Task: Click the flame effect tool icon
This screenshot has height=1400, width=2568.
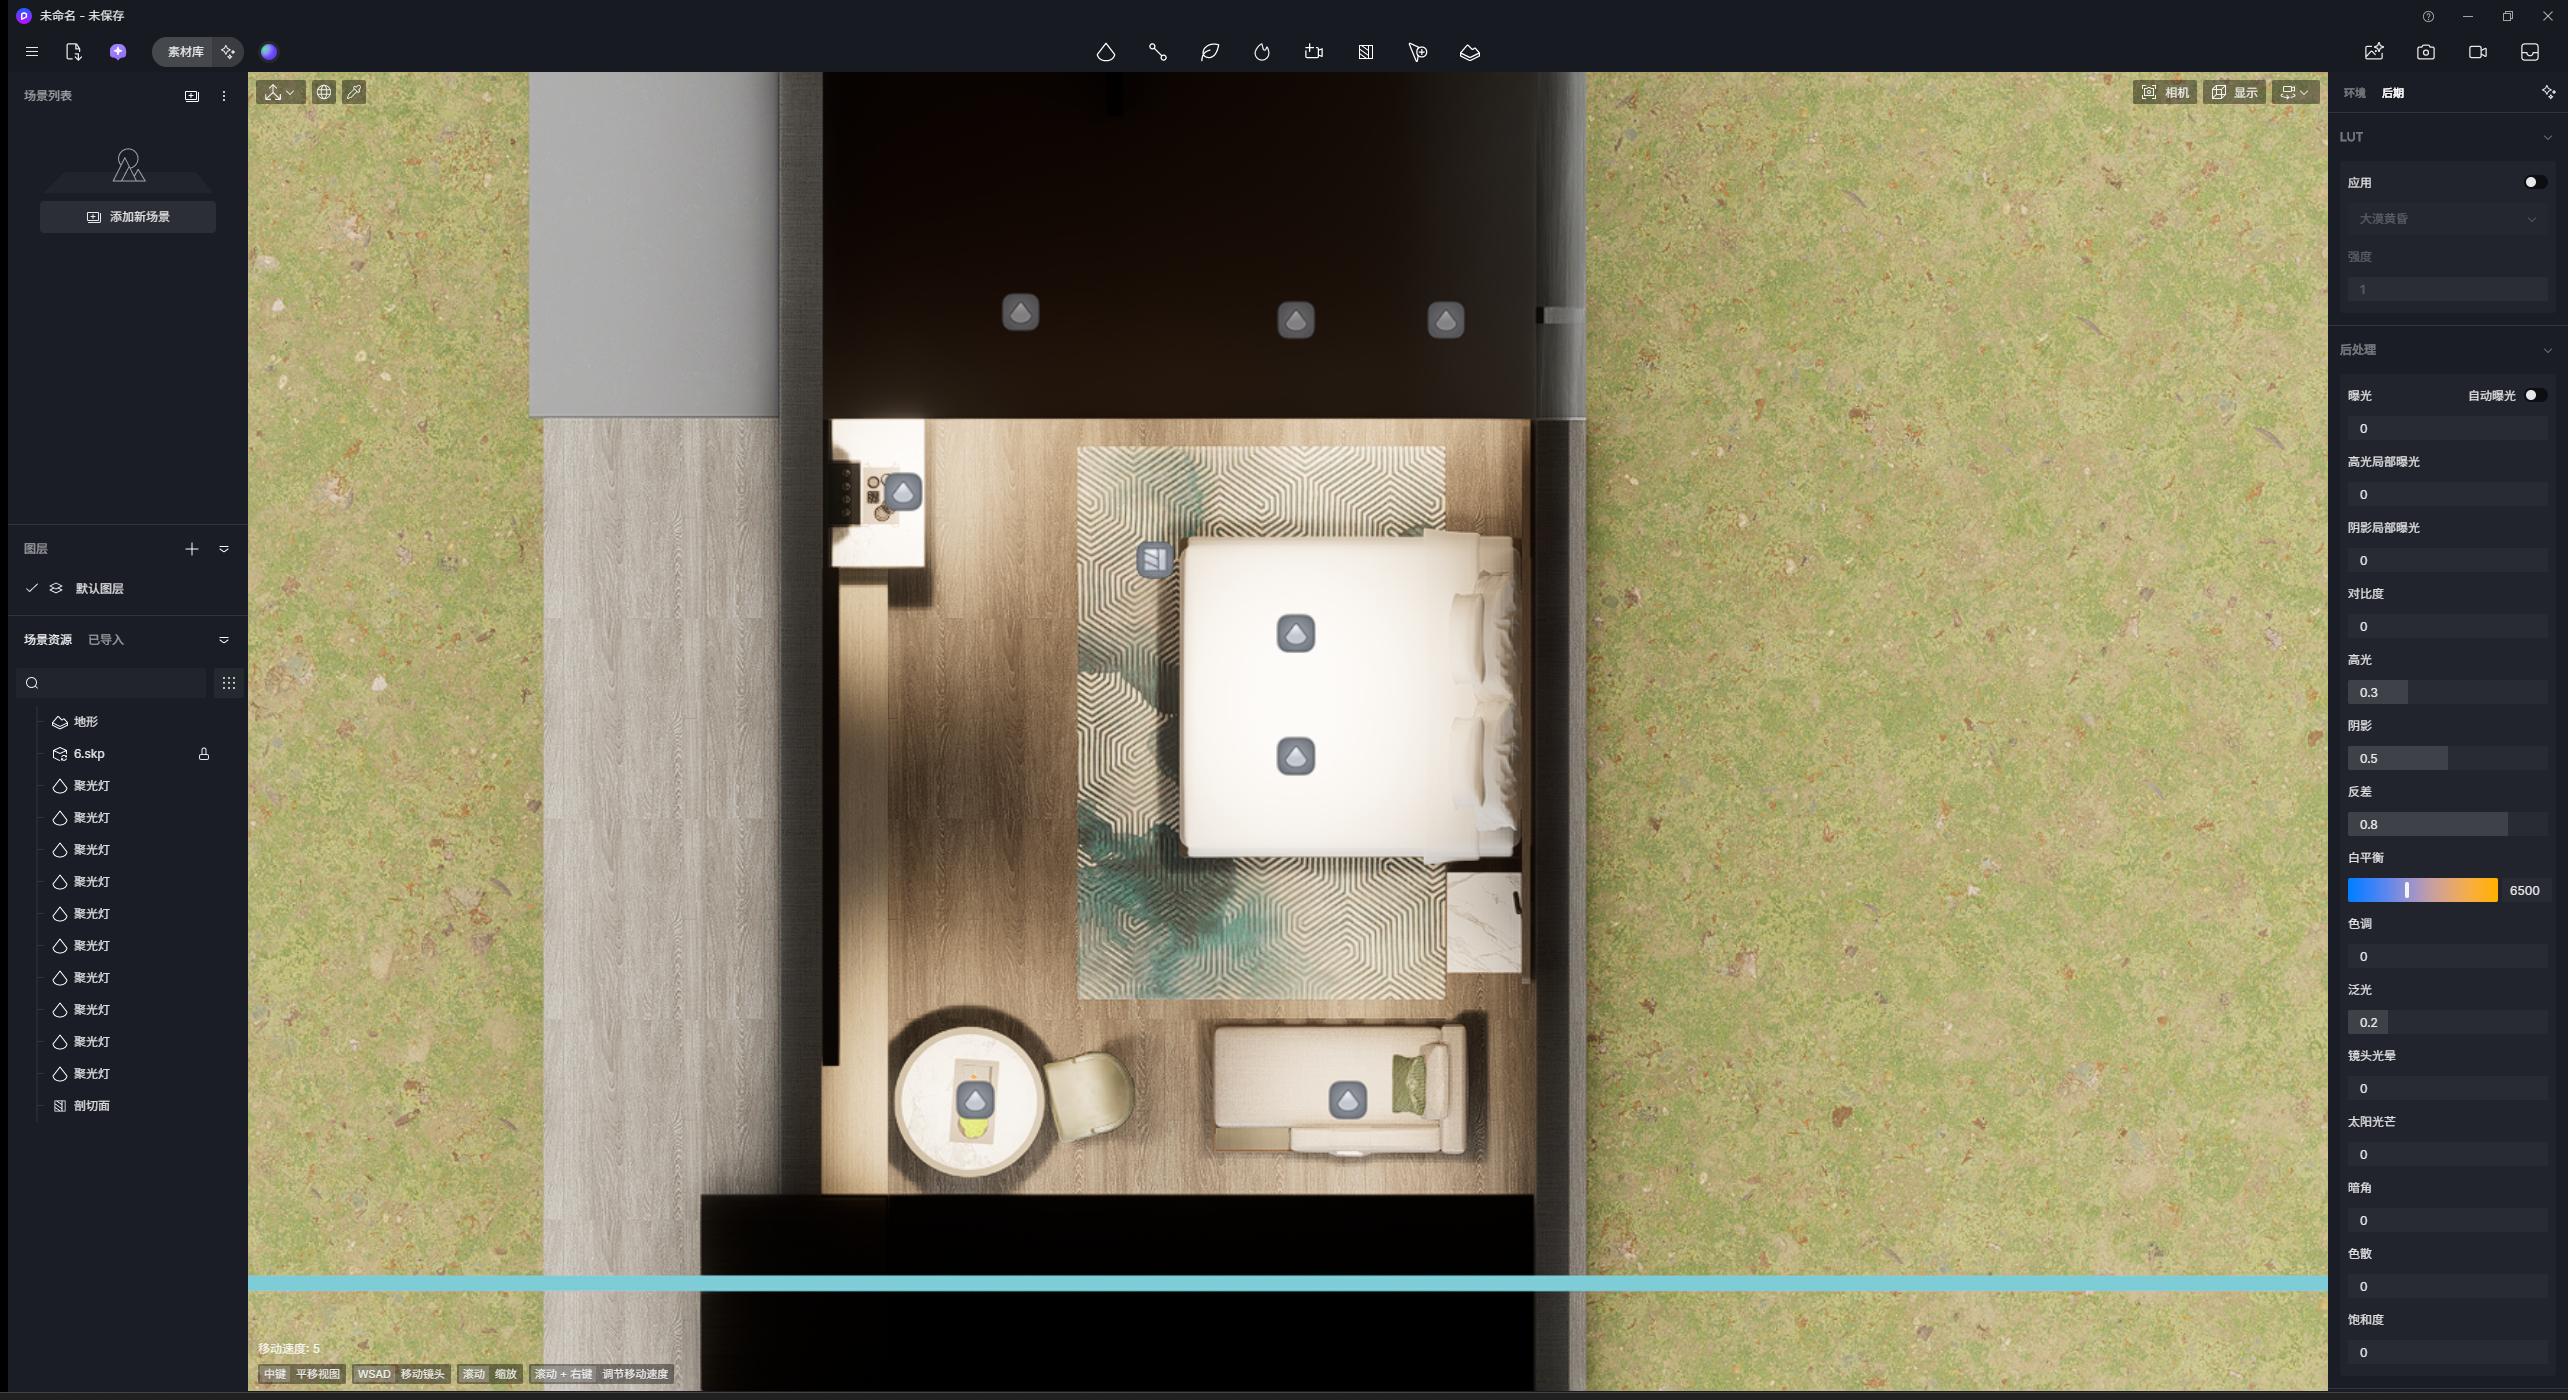Action: point(1261,52)
